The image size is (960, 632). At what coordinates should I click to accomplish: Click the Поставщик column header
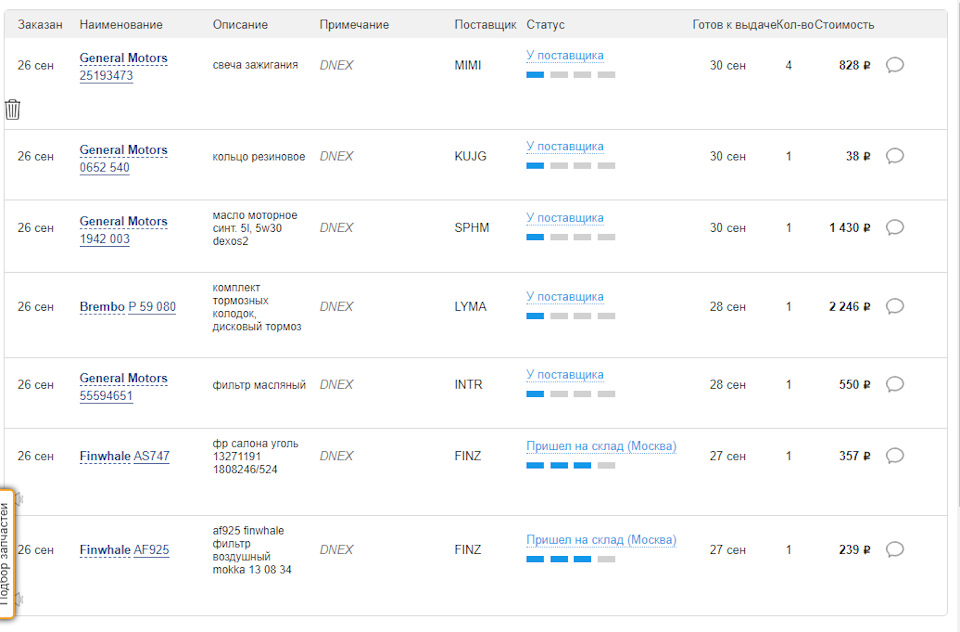coord(485,25)
